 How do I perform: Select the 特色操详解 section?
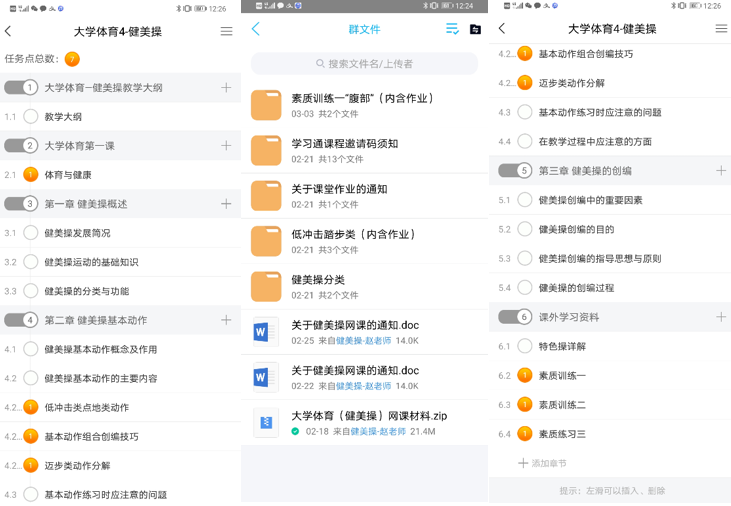coord(562,346)
